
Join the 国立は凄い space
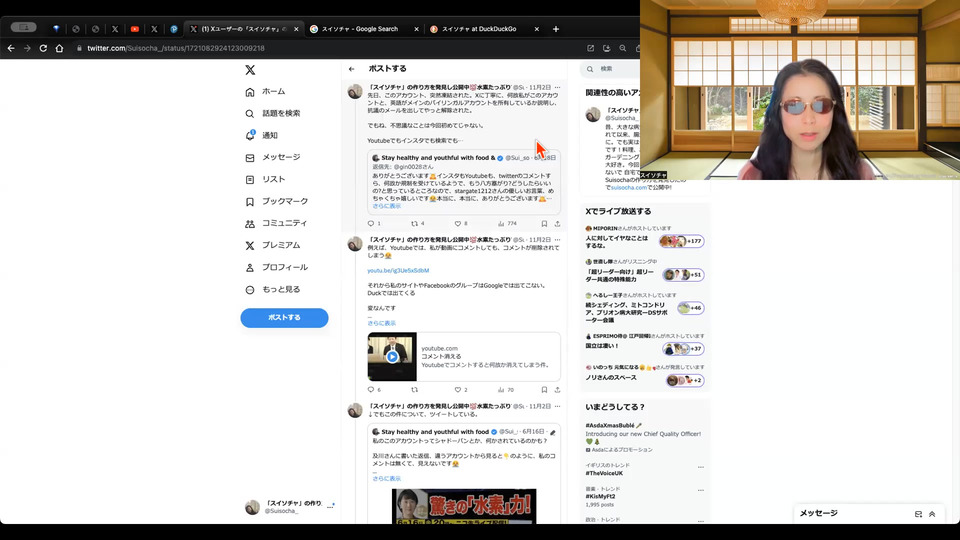tap(645, 345)
